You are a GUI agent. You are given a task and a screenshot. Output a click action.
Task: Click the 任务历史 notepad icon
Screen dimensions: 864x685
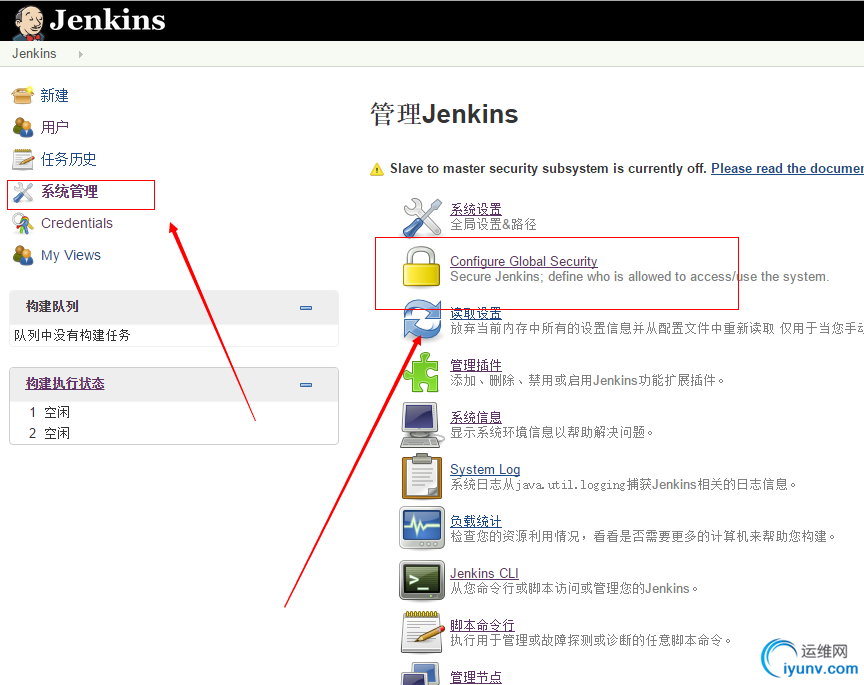(x=23, y=159)
